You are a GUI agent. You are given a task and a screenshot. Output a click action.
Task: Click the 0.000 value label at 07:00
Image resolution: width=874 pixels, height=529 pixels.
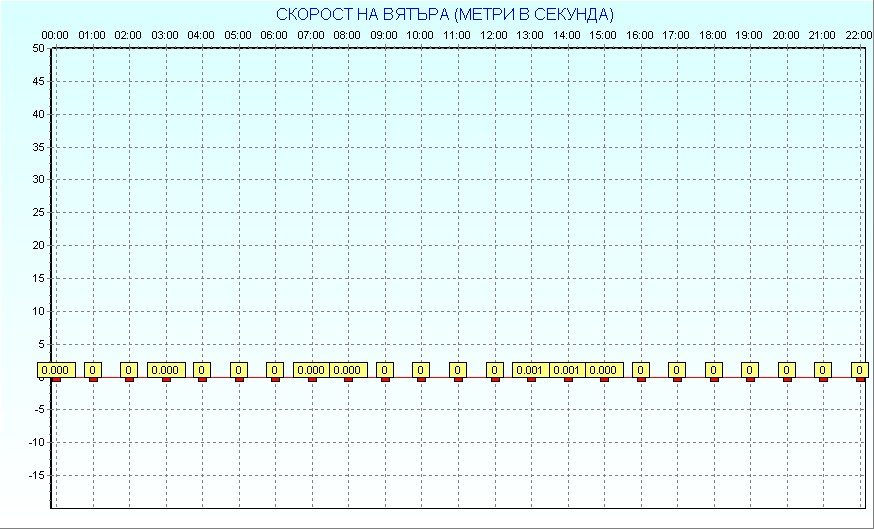point(311,370)
